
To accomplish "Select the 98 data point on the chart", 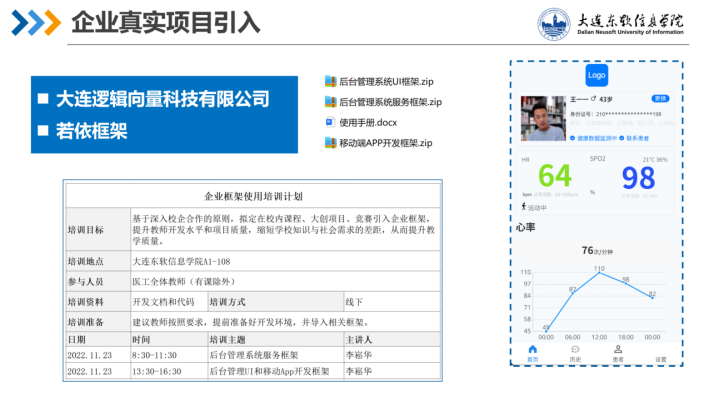I will (625, 283).
